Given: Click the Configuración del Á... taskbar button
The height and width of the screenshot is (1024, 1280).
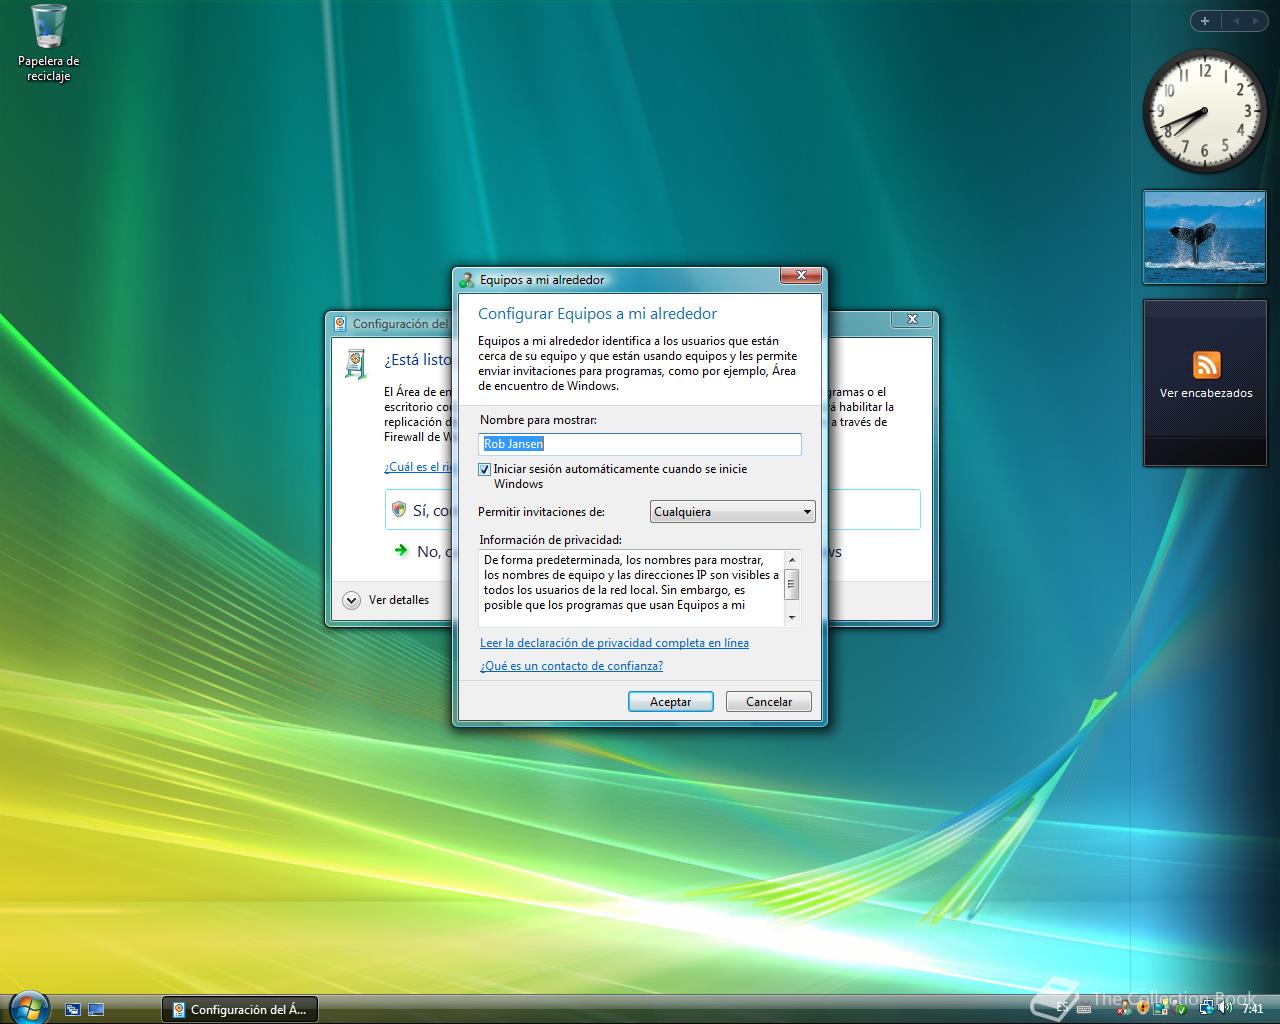Looking at the screenshot, I should [x=240, y=1009].
